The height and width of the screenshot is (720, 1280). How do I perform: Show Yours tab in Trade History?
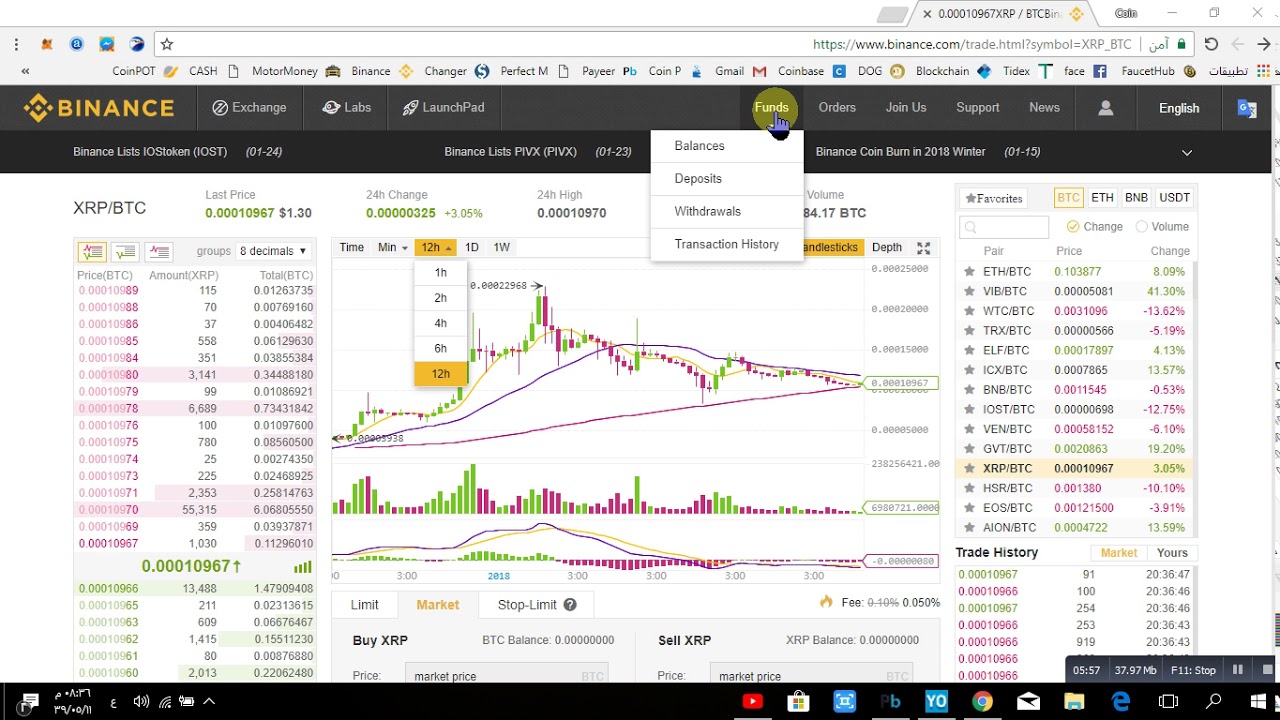(x=1172, y=553)
